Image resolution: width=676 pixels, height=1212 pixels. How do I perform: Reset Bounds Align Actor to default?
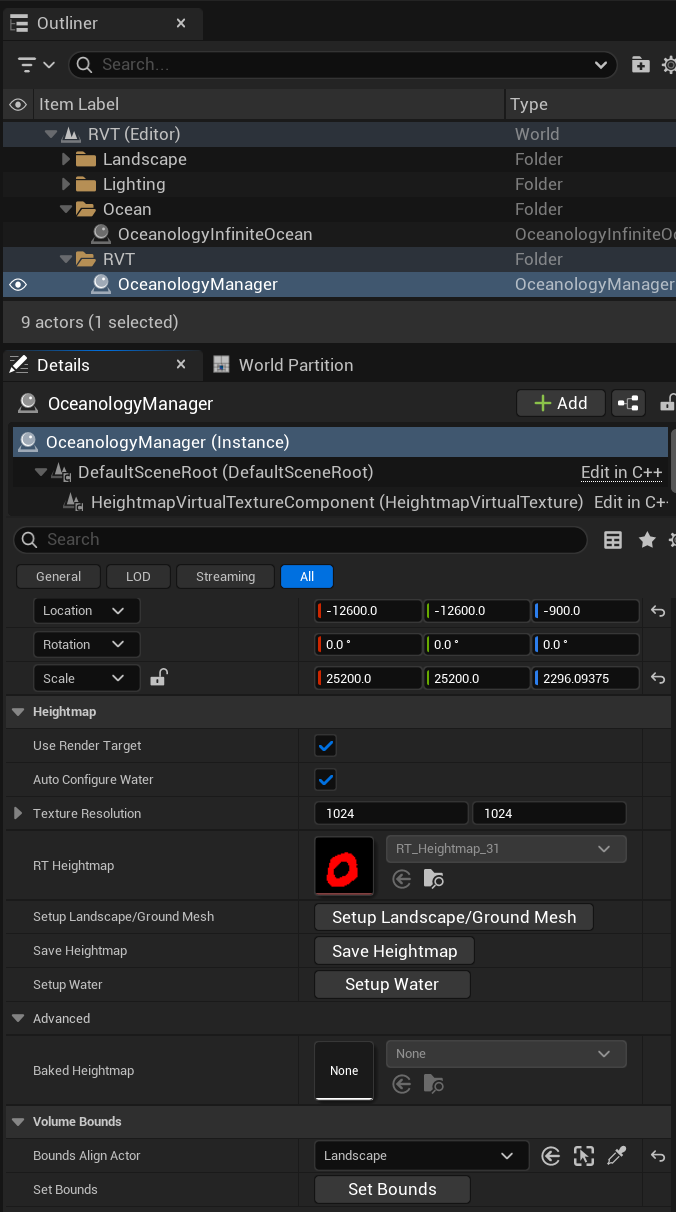[x=658, y=1156]
